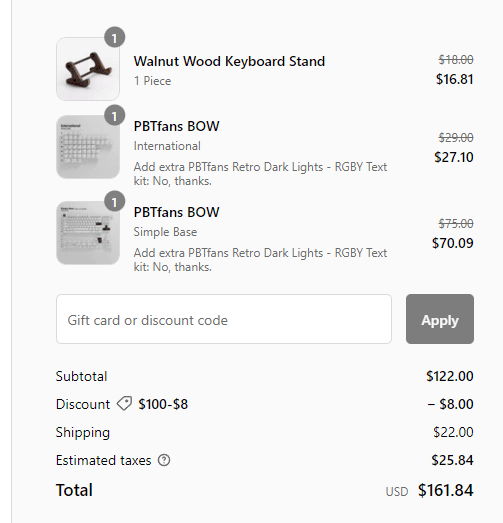Open the PBTfans BOW Simple Base thumbnail
The height and width of the screenshot is (523, 503).
[88, 233]
